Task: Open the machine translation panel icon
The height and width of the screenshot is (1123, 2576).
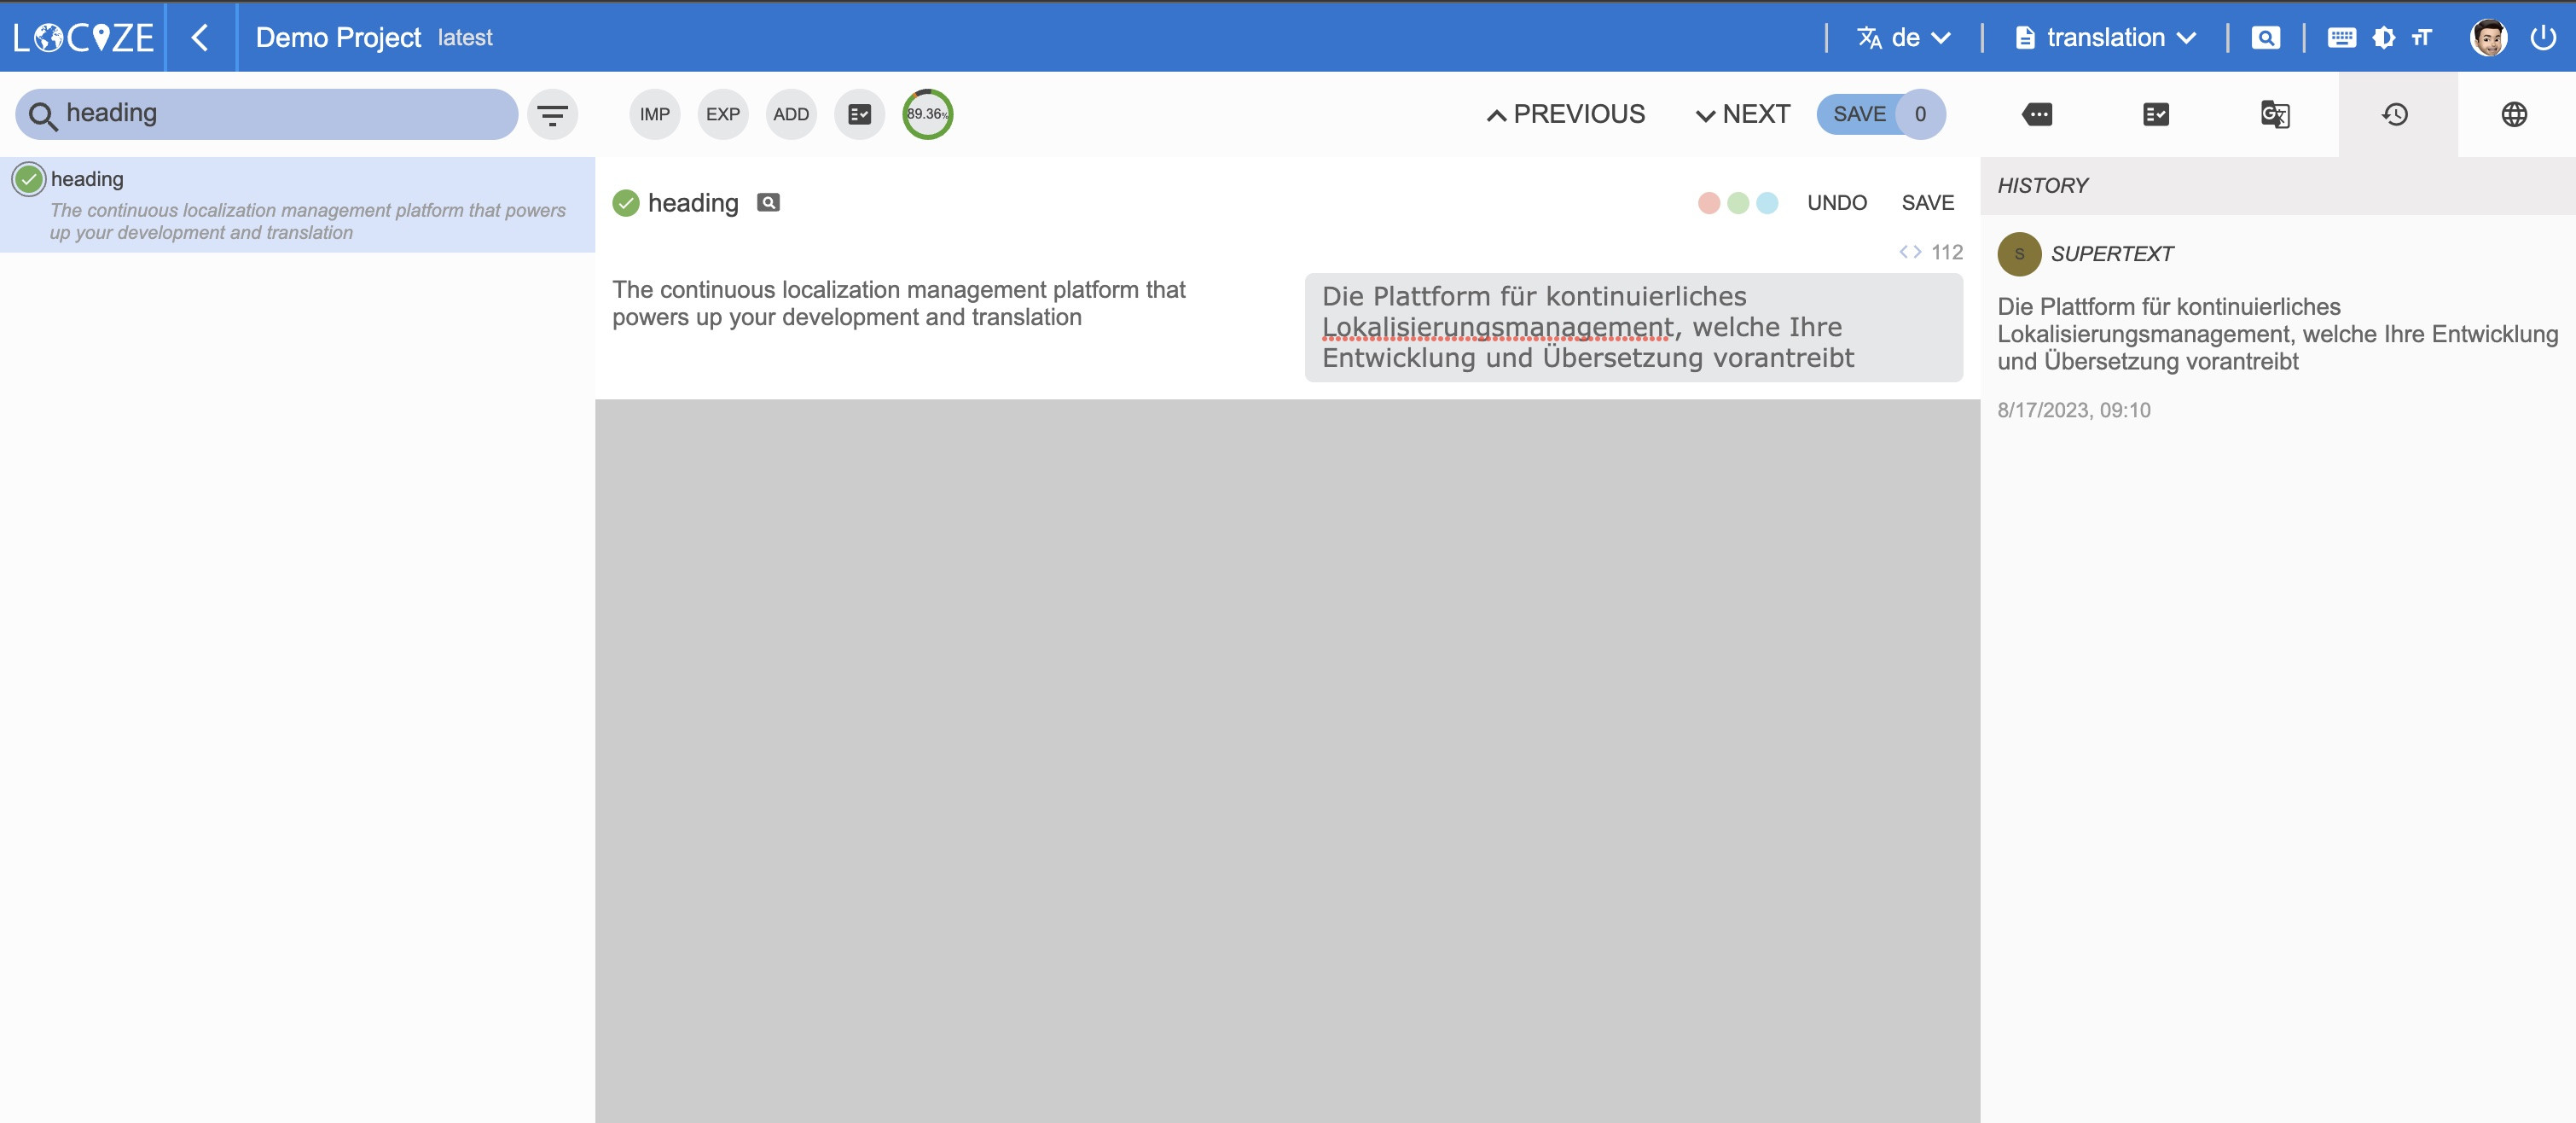Action: pyautogui.click(x=2275, y=115)
